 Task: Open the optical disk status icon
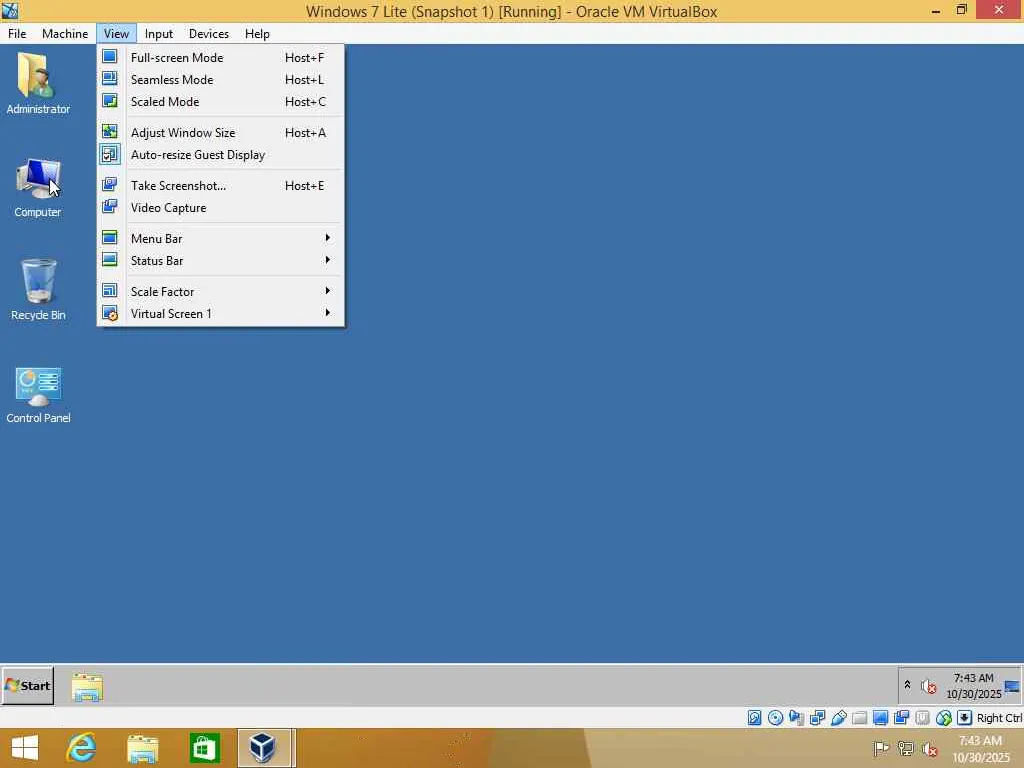(775, 718)
